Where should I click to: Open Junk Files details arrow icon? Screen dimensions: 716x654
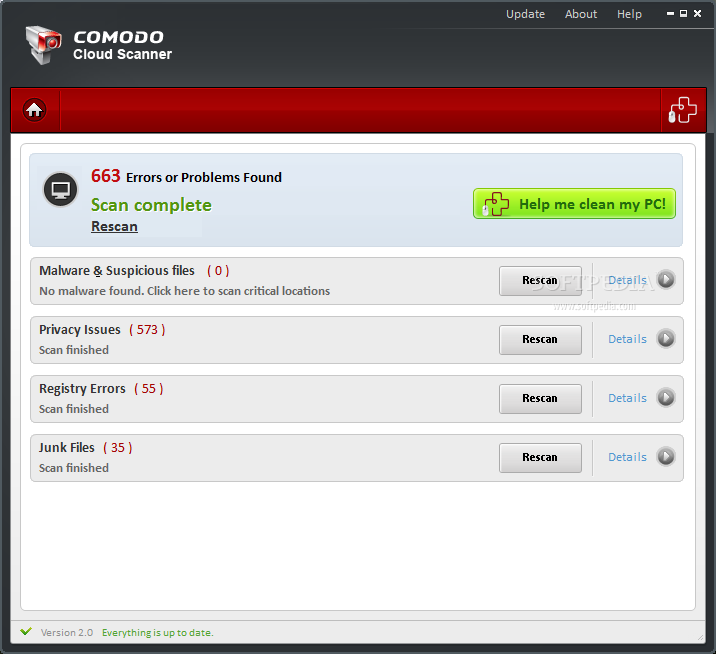(666, 456)
